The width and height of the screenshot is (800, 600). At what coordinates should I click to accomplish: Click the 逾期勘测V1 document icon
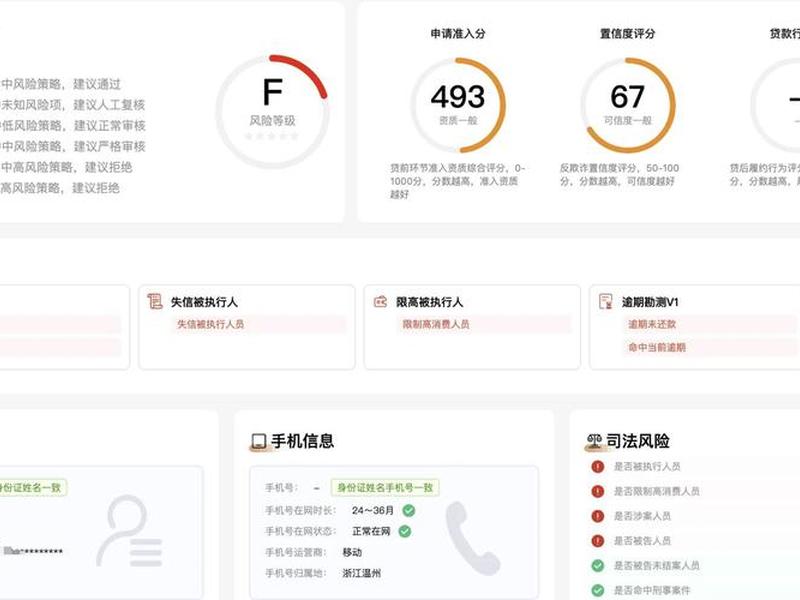point(606,302)
